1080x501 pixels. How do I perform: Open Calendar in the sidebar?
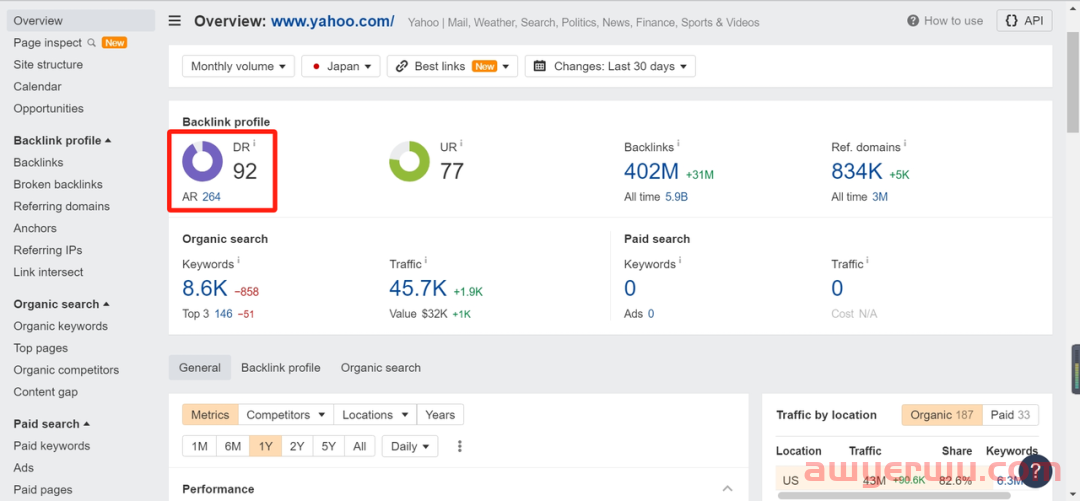pos(37,87)
